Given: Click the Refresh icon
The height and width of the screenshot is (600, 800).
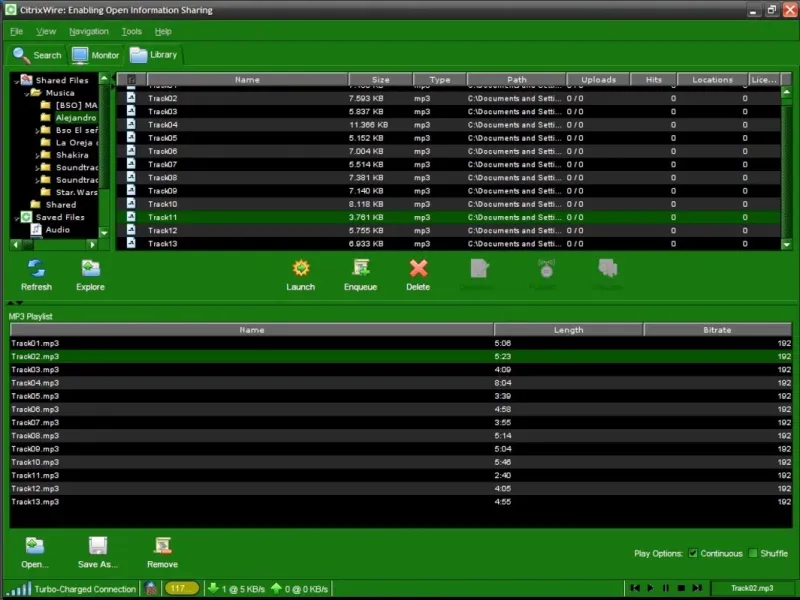Looking at the screenshot, I should coord(36,268).
